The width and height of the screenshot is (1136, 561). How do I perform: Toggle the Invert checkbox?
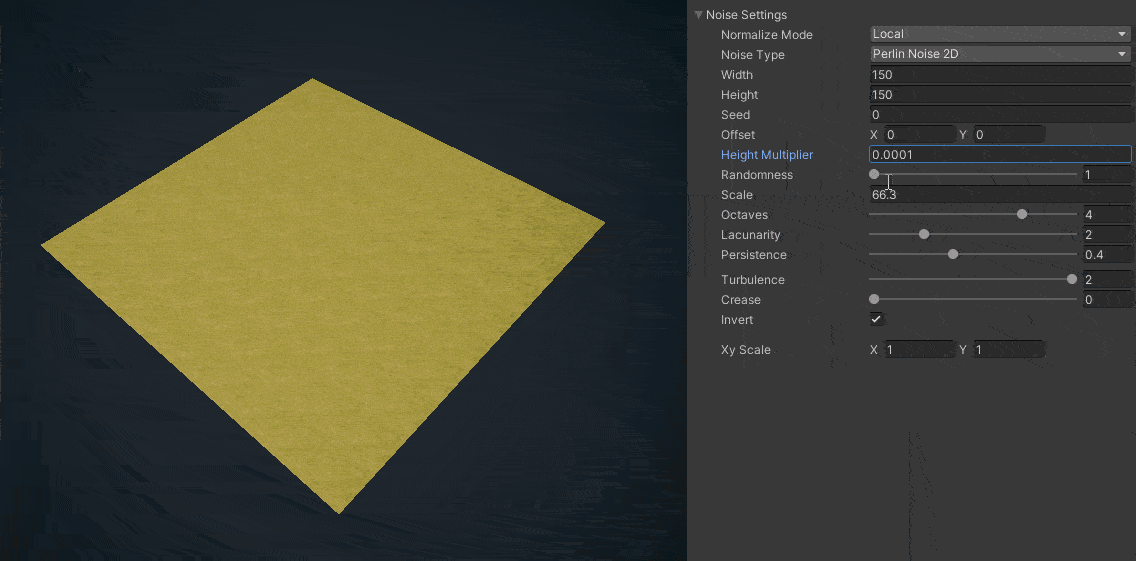pyautogui.click(x=876, y=319)
